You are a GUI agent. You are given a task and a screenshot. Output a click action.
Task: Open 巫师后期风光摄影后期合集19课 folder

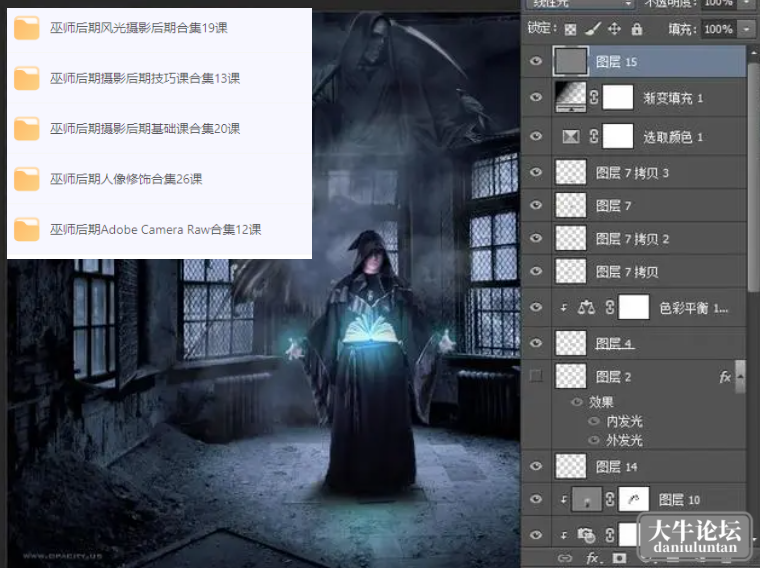(x=139, y=28)
